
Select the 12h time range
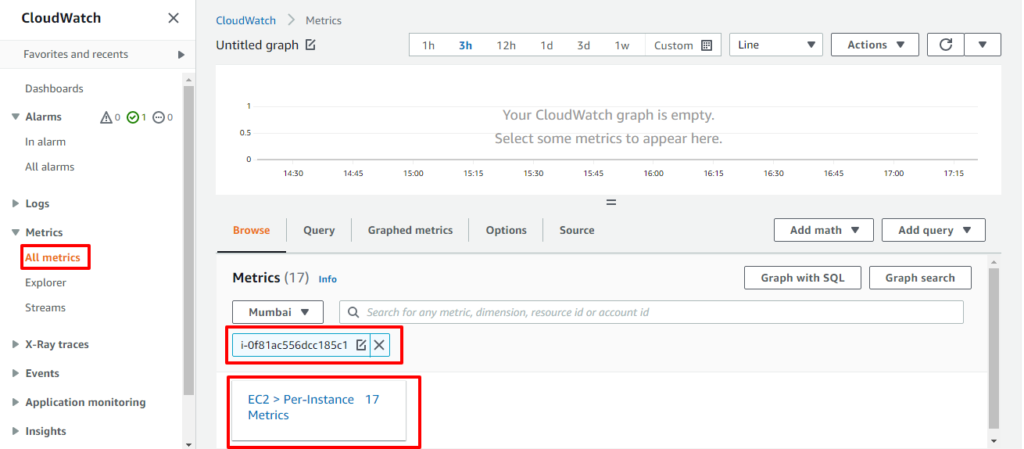pyautogui.click(x=505, y=45)
